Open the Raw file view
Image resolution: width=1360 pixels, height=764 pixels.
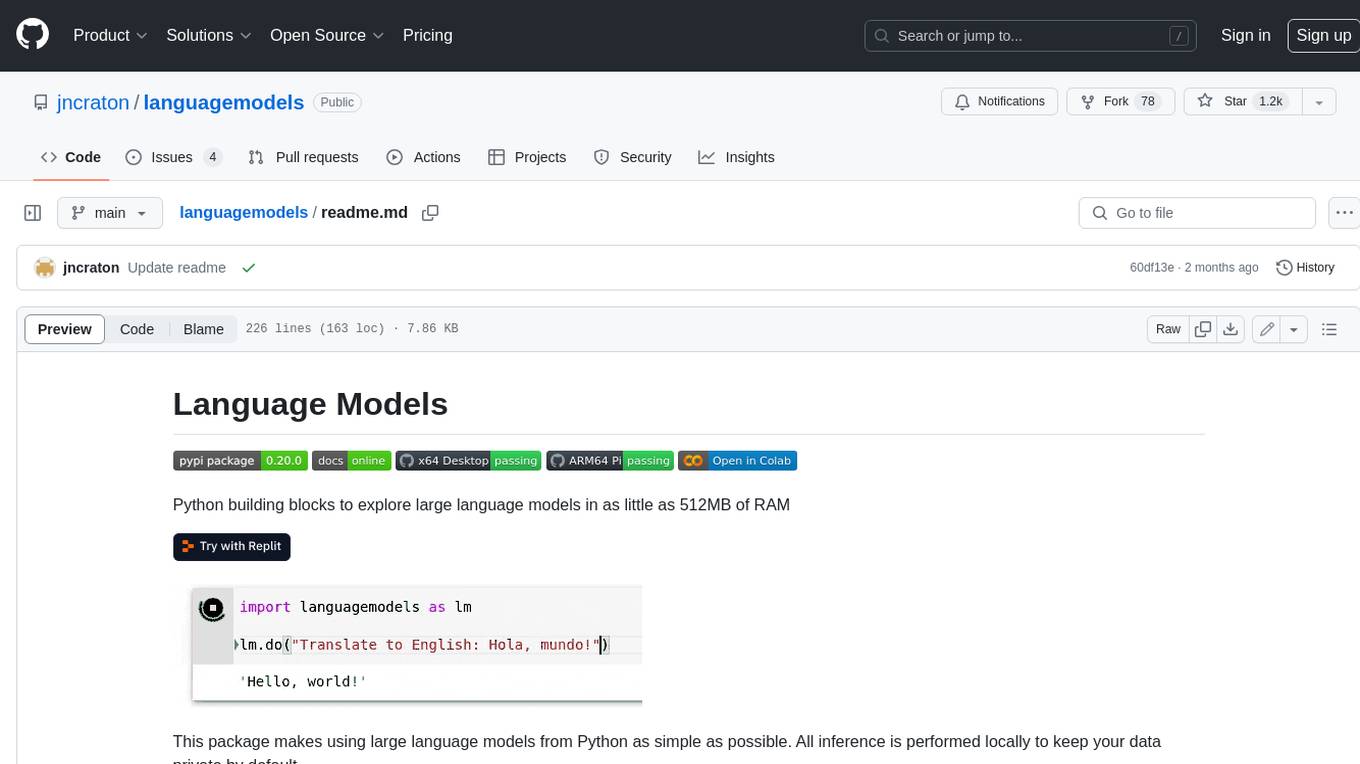tap(1168, 329)
